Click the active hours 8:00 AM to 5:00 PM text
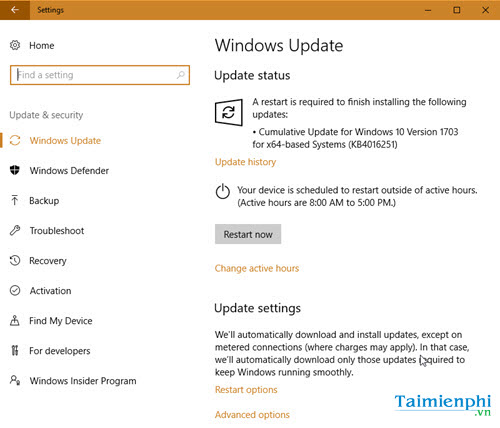 pos(317,203)
